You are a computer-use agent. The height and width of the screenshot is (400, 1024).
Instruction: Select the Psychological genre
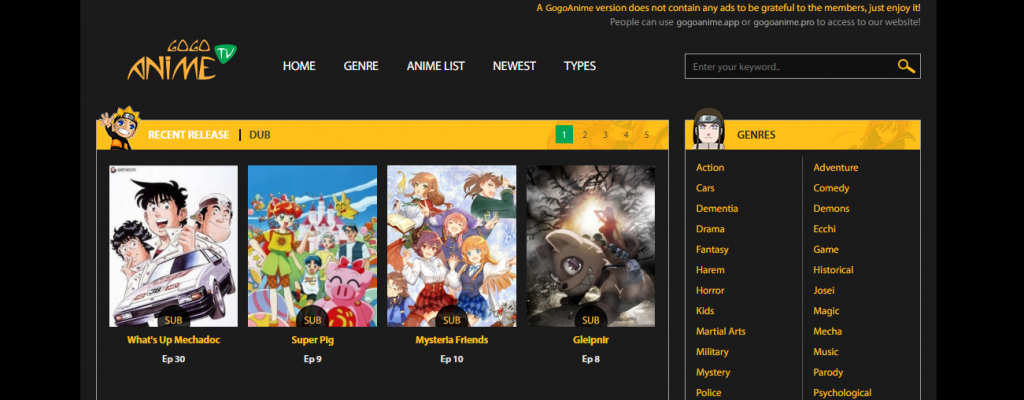click(842, 393)
